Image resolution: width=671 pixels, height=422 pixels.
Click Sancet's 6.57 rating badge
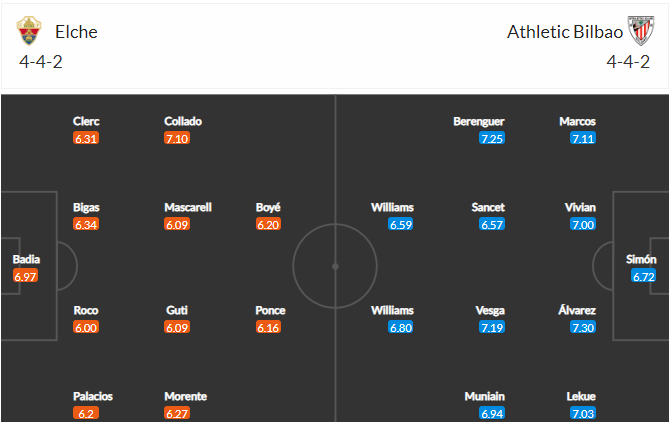(492, 224)
